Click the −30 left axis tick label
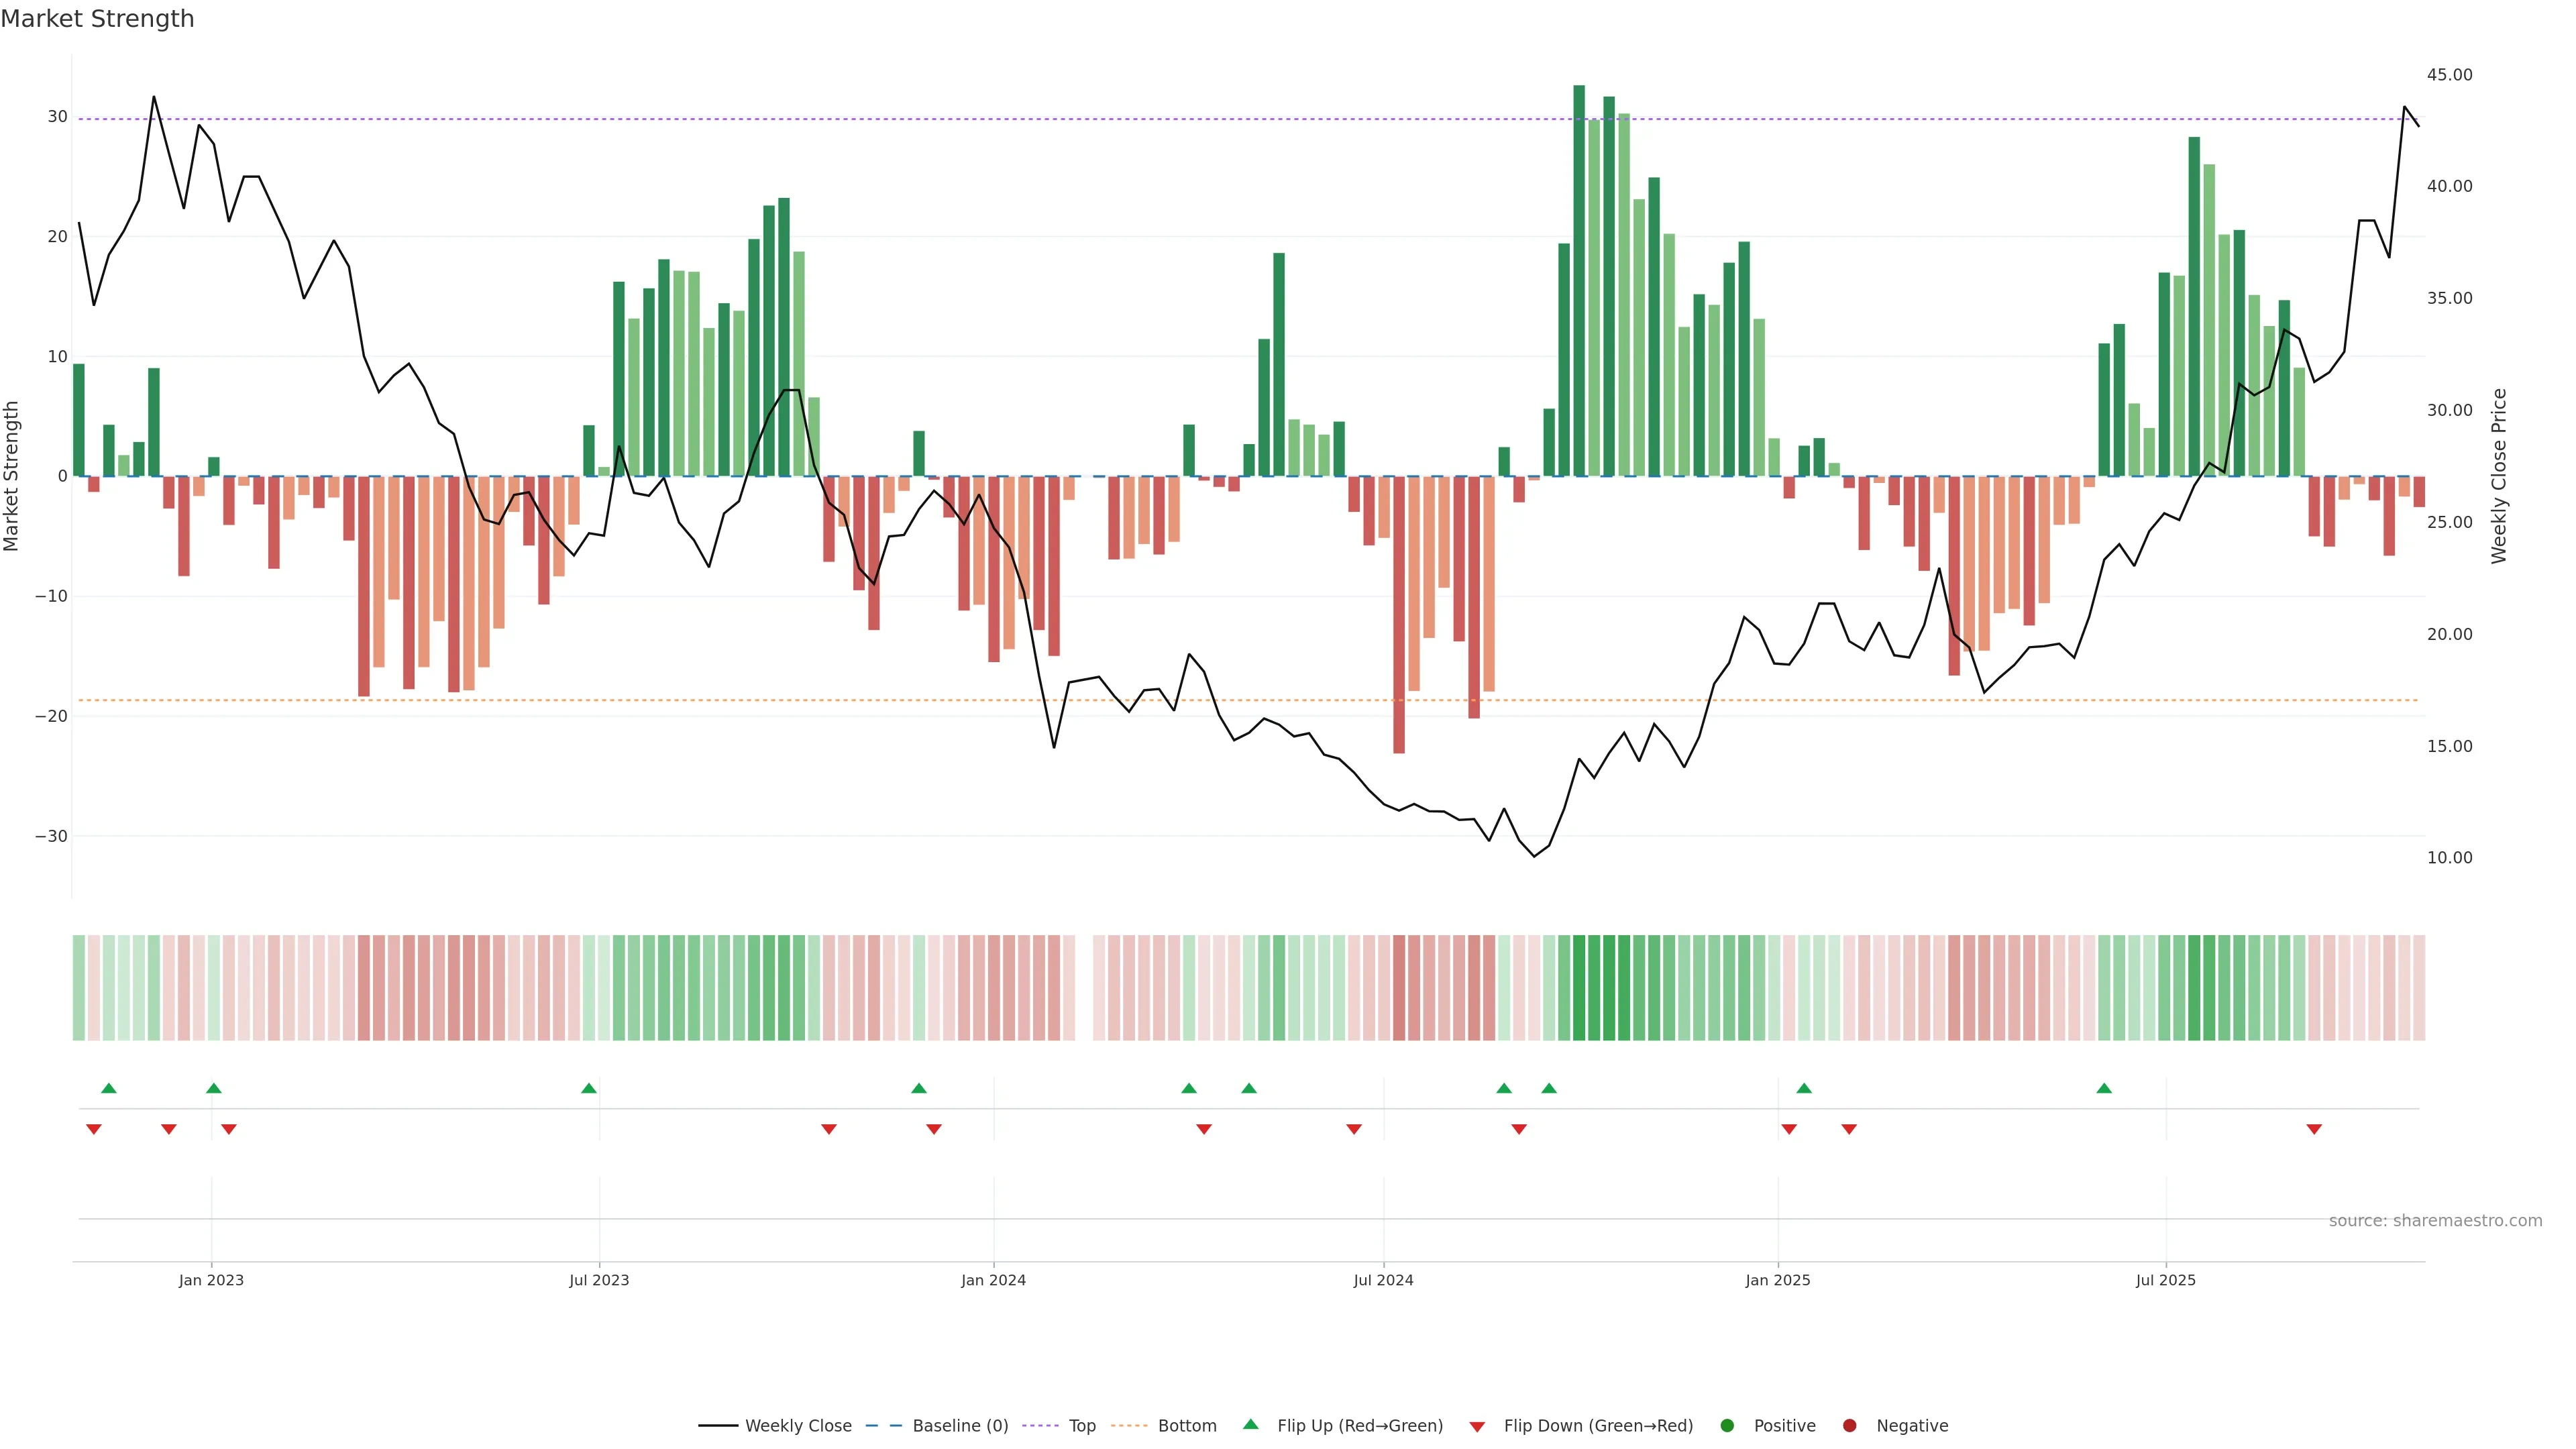Screen dimensions: 2576x1449 [51, 836]
